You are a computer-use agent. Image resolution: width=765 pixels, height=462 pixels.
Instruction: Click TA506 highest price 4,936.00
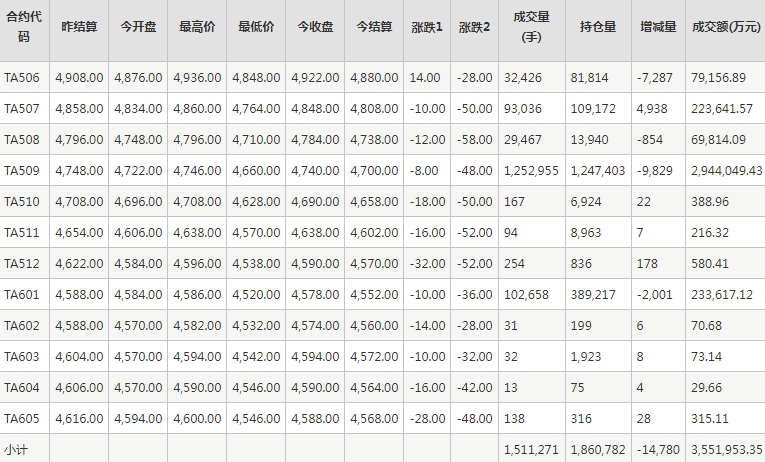197,78
